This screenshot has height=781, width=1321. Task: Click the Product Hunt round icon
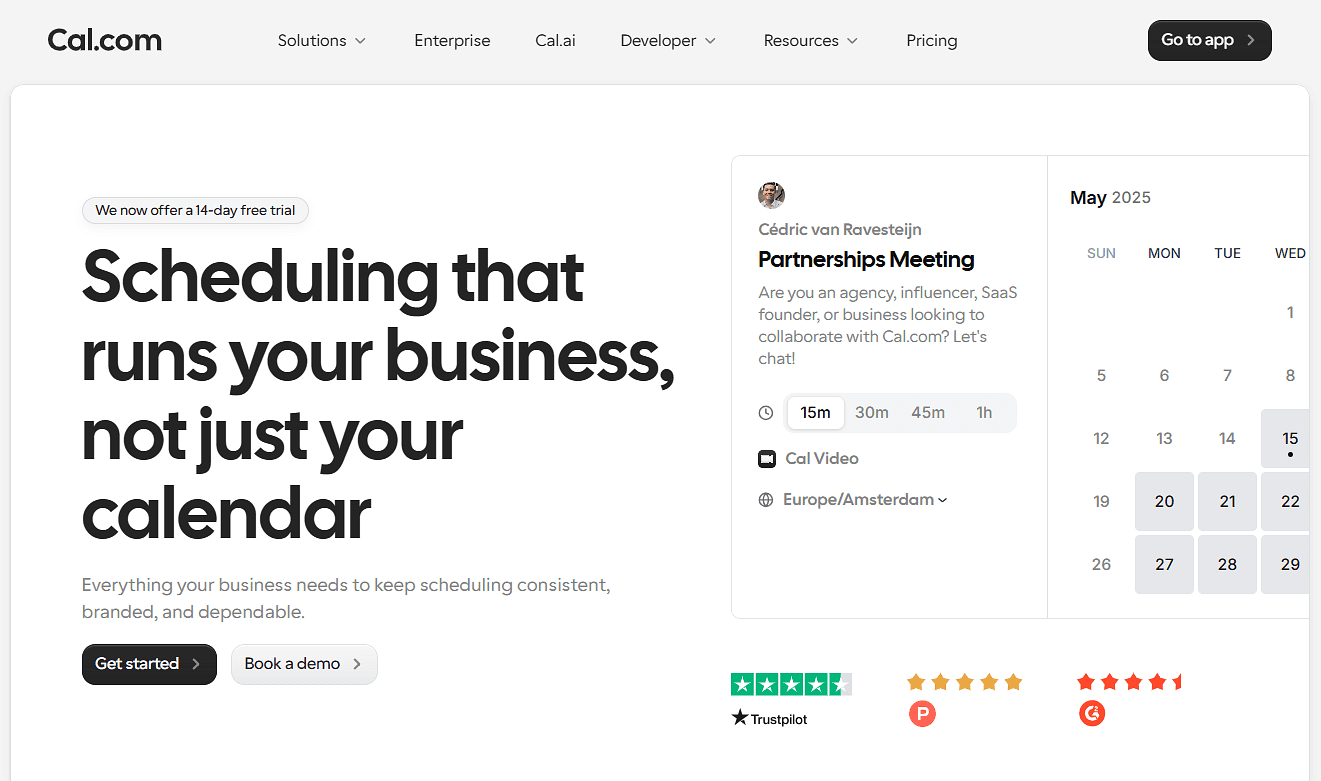pyautogui.click(x=922, y=714)
